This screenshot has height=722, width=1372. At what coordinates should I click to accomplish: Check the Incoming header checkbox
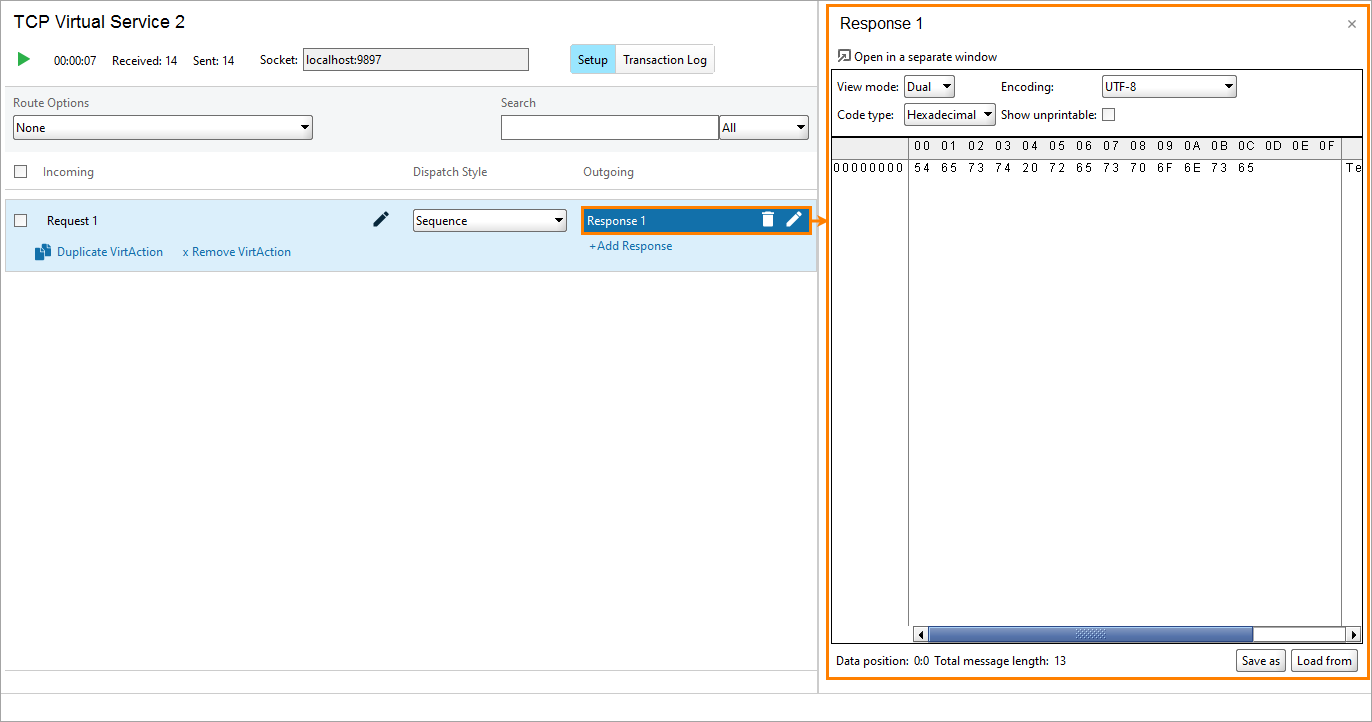[x=19, y=171]
